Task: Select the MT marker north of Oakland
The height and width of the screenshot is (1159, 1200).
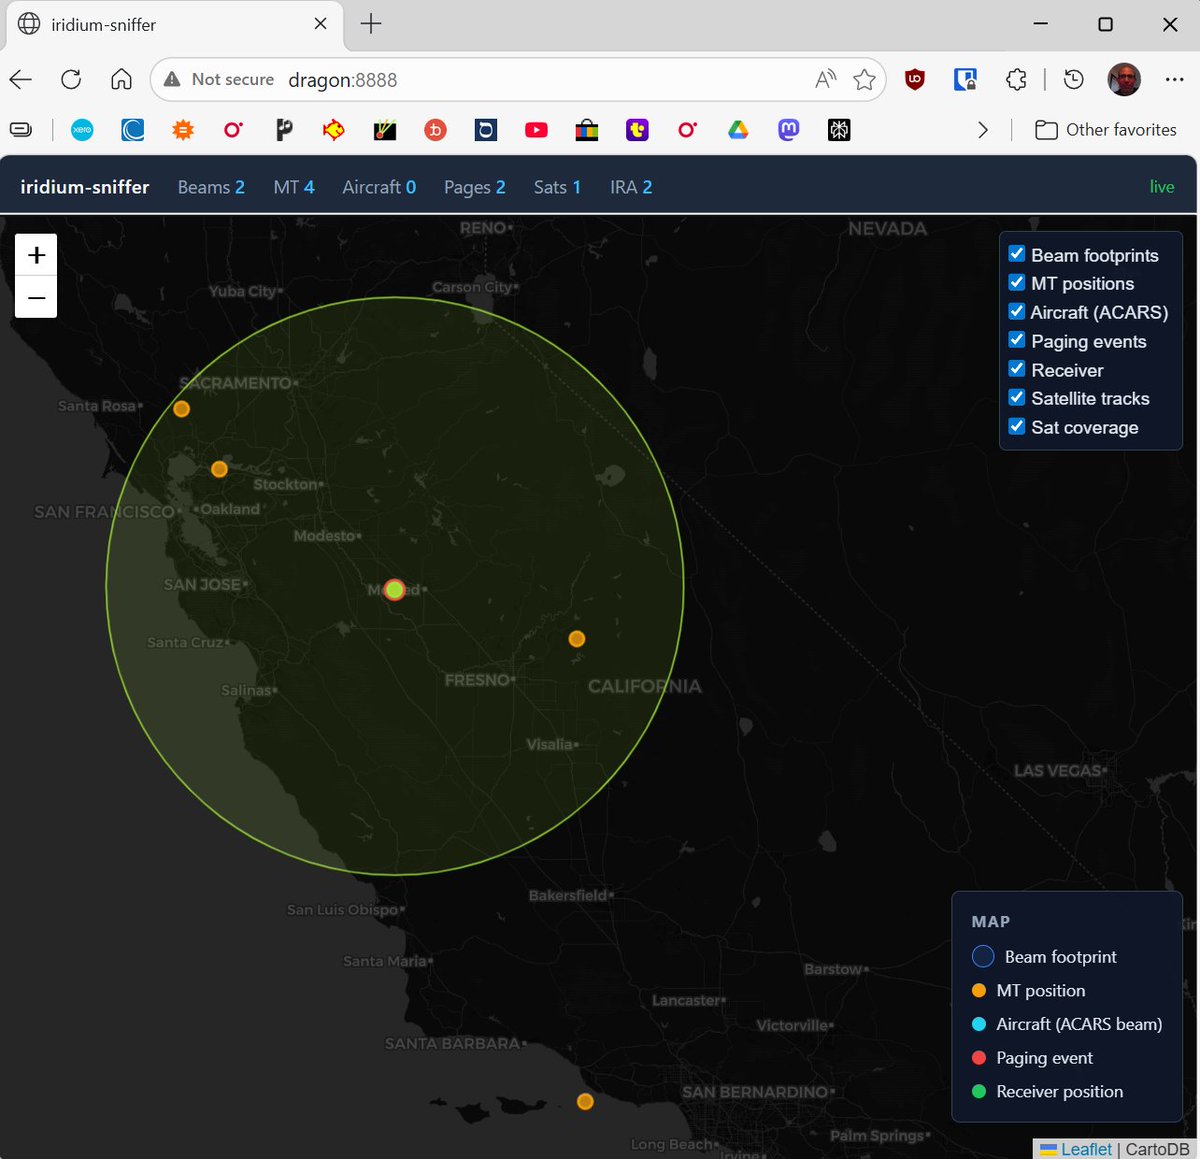Action: click(219, 469)
